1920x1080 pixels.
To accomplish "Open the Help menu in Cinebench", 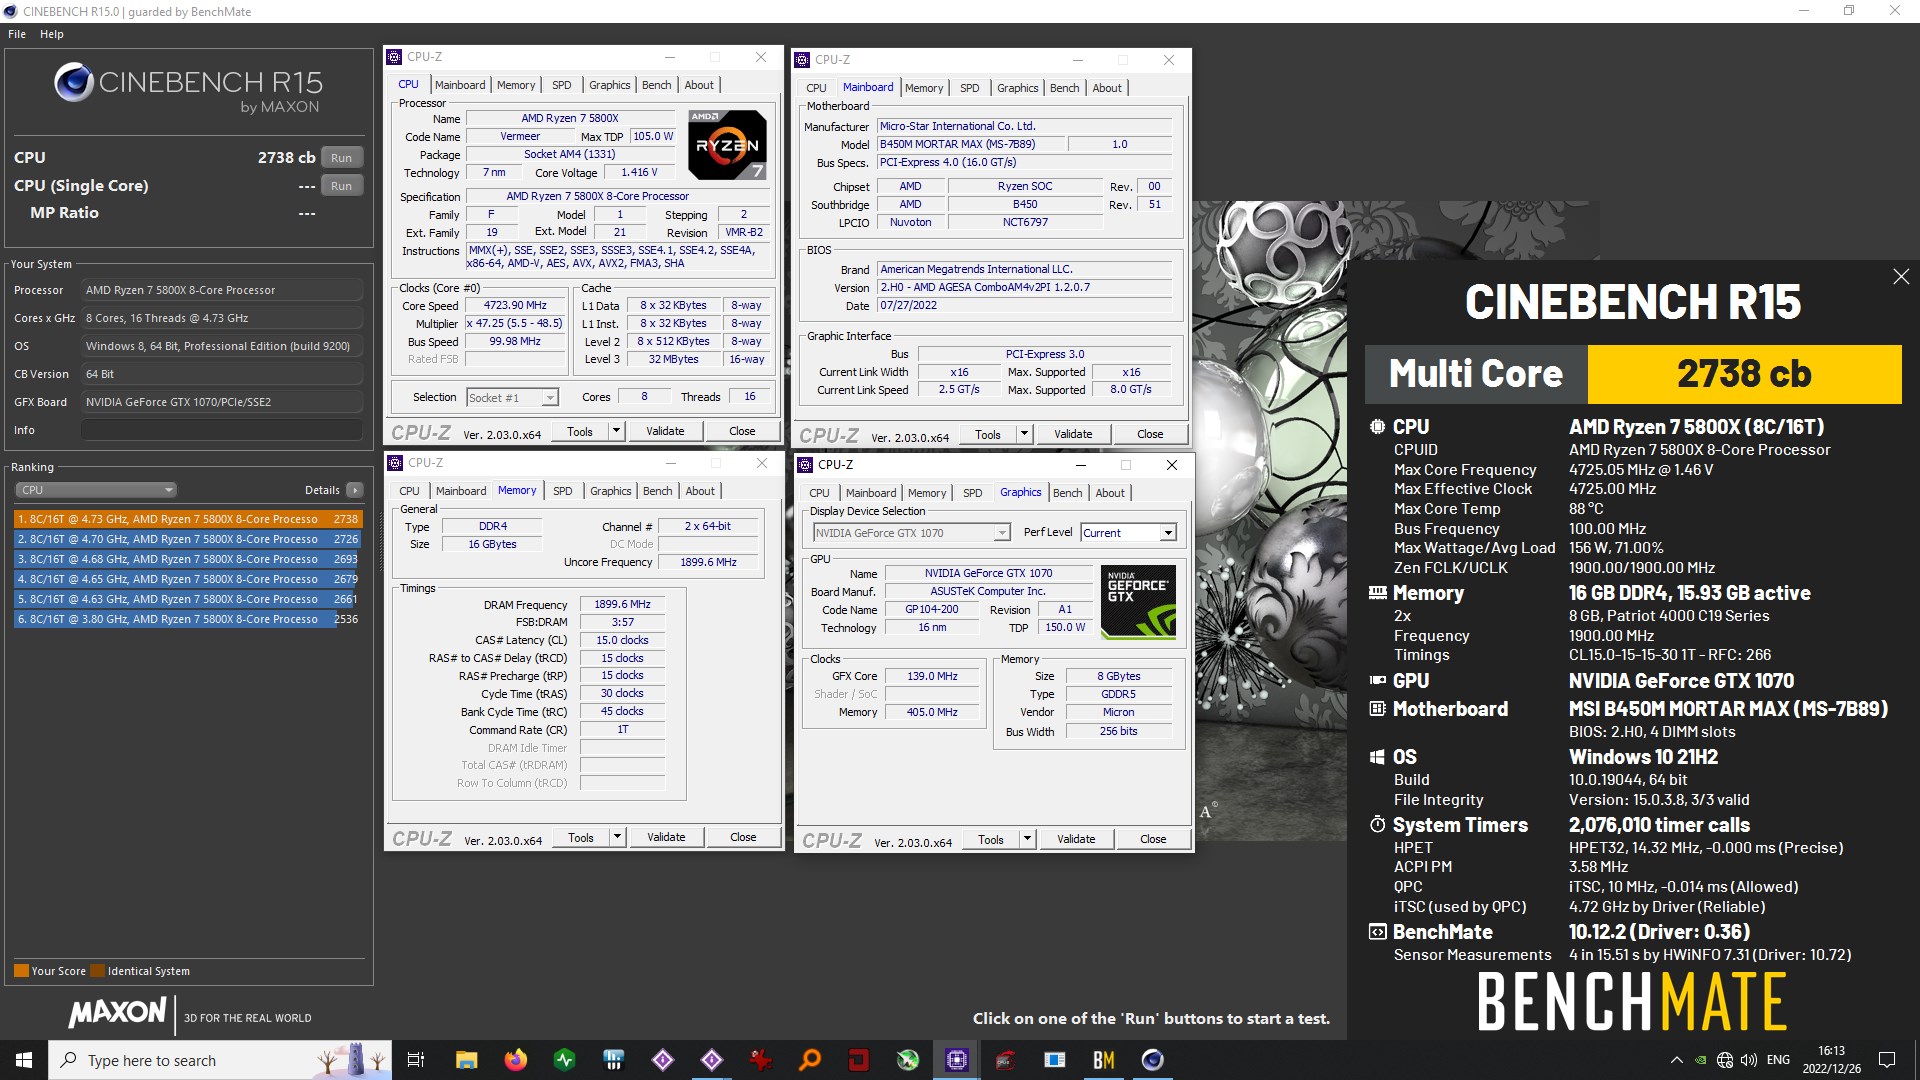I will 52,34.
